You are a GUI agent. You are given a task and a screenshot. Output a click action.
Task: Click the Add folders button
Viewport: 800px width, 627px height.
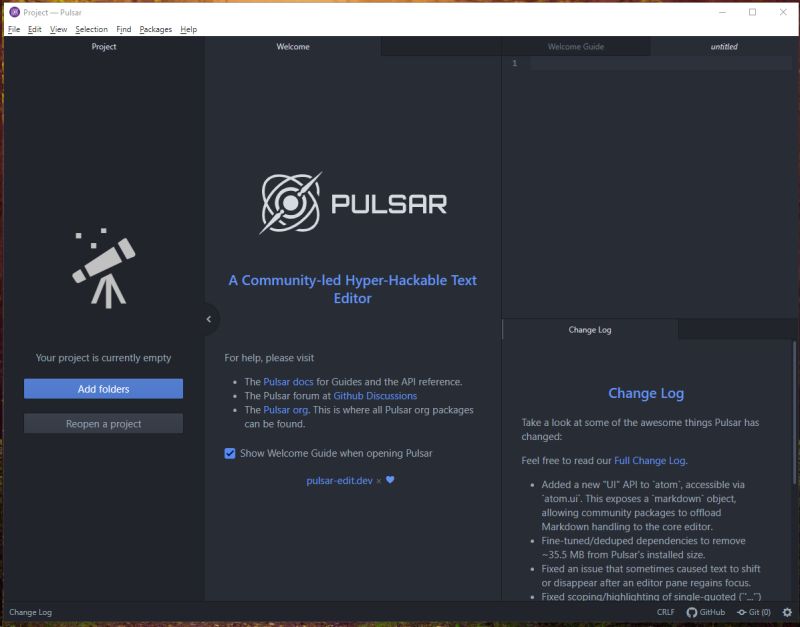[x=102, y=389]
